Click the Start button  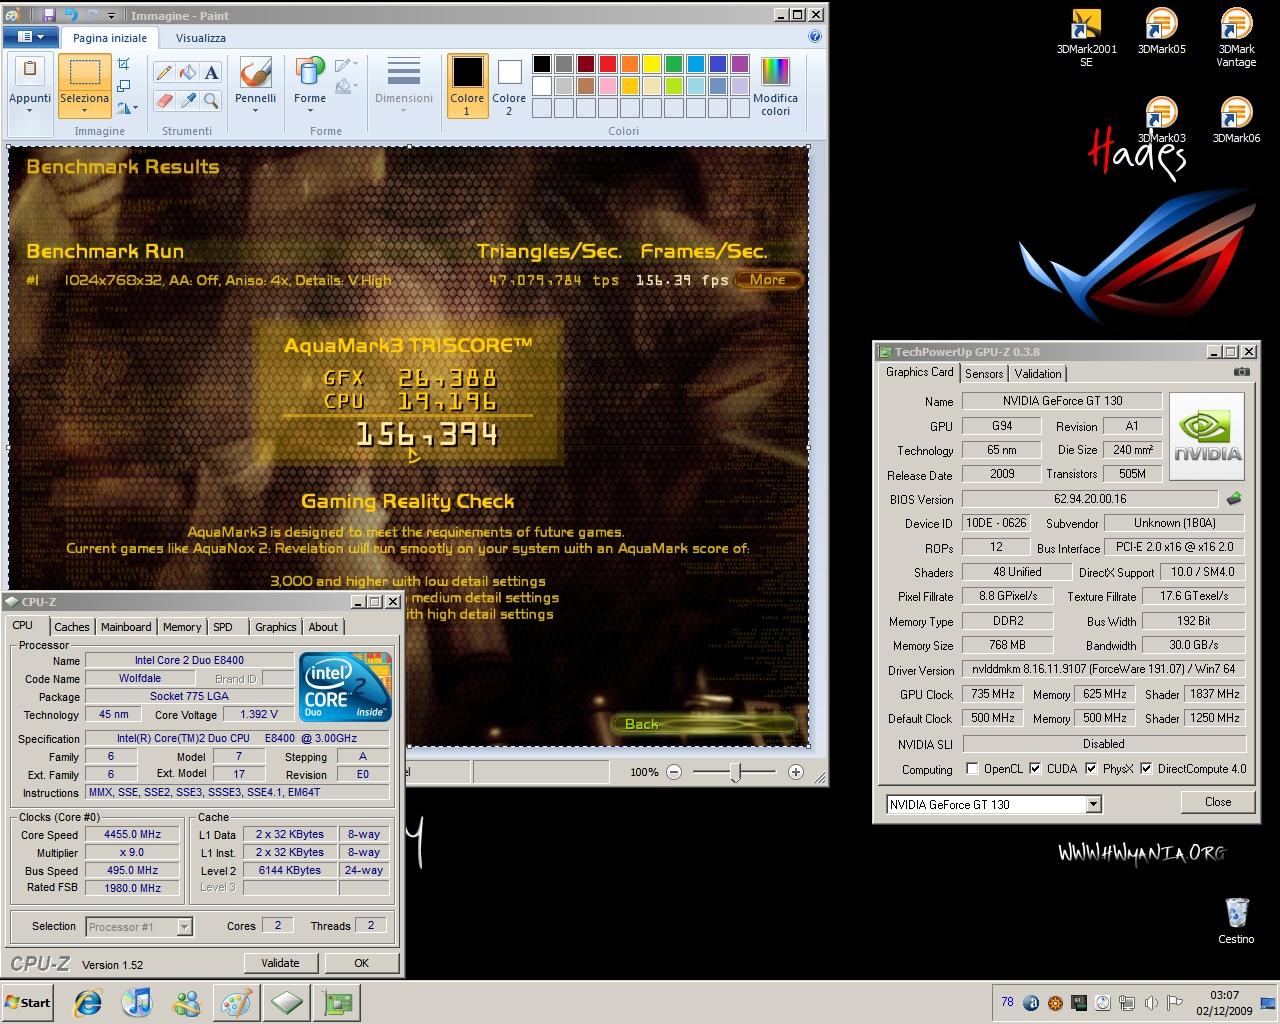(28, 1002)
